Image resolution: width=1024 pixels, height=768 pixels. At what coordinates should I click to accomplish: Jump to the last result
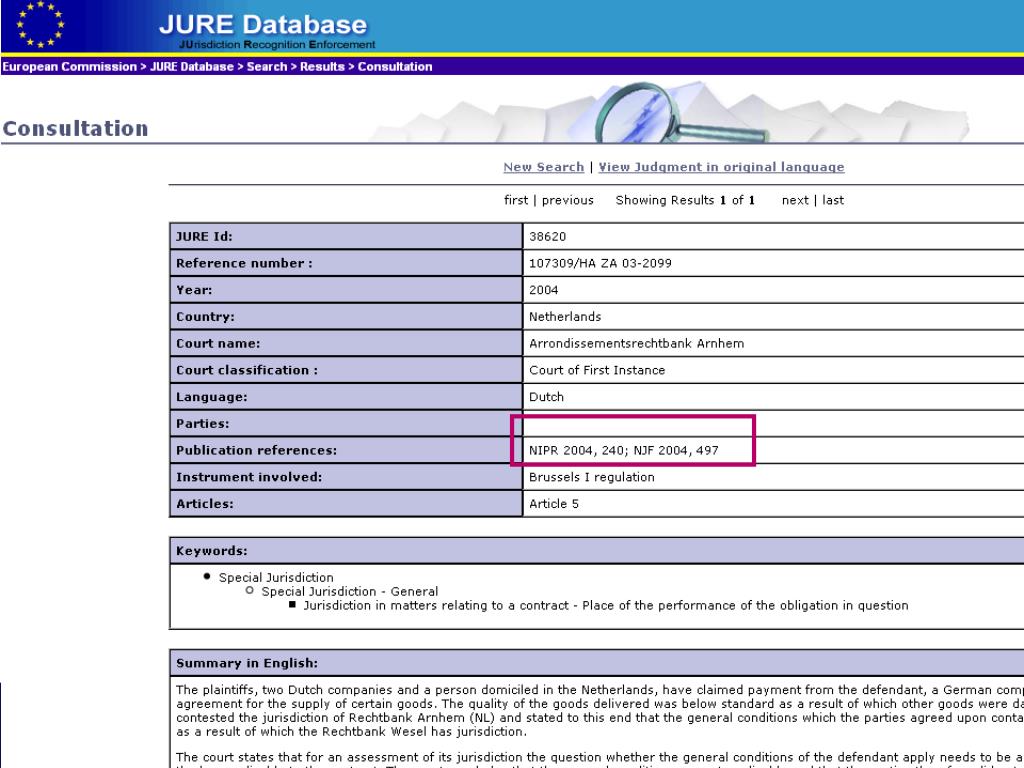(833, 200)
